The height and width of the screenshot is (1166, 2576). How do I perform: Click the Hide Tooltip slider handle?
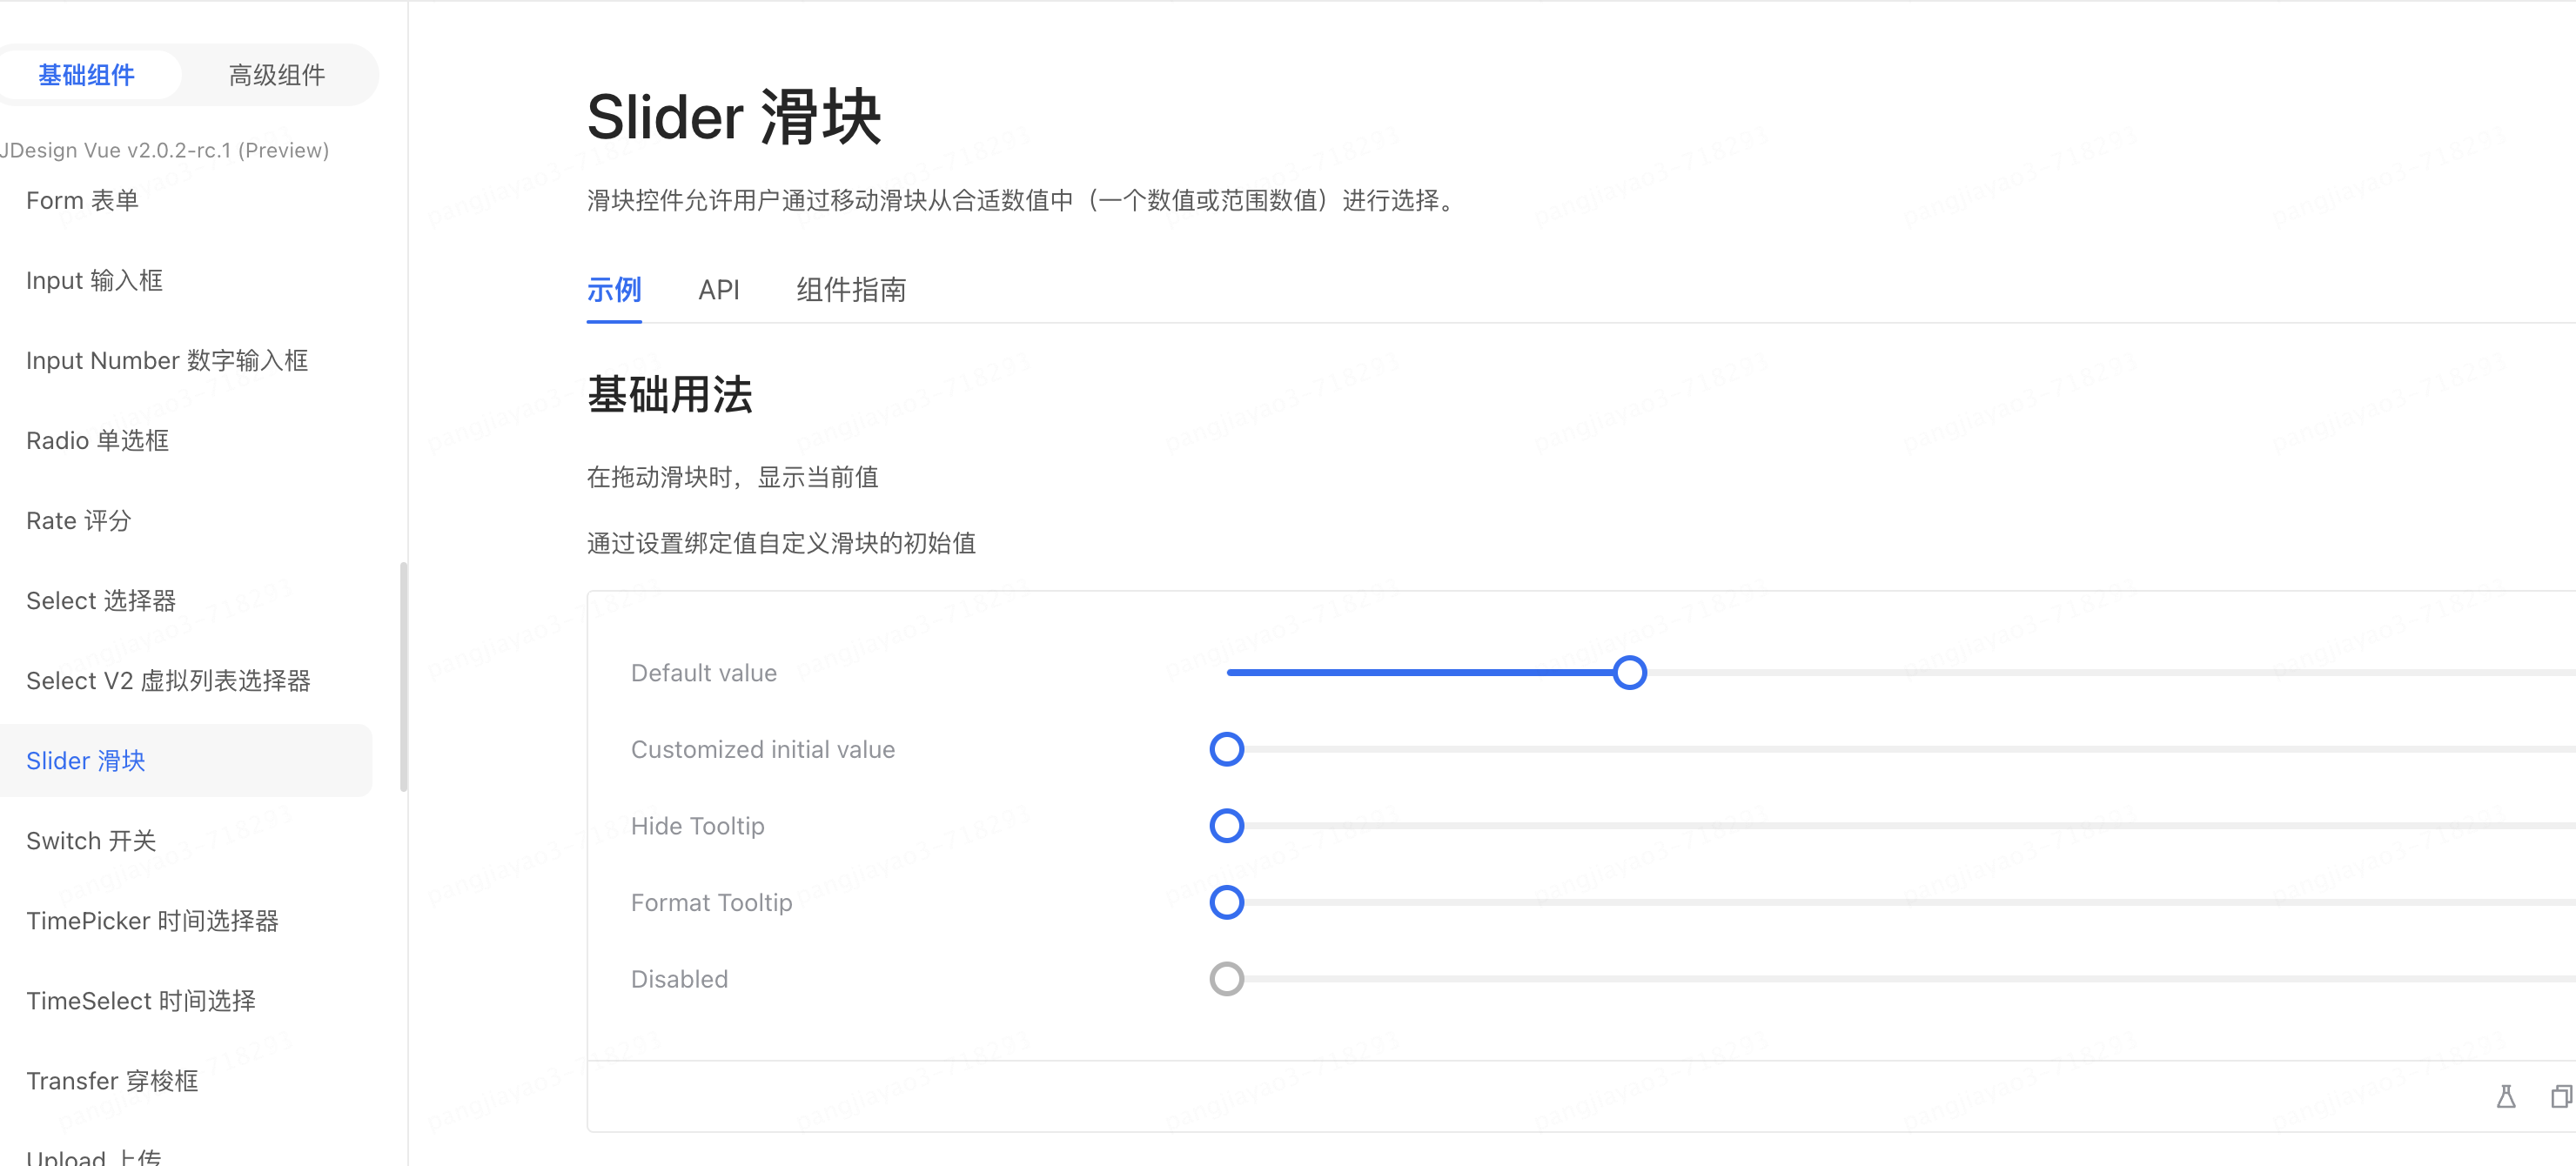tap(1226, 826)
